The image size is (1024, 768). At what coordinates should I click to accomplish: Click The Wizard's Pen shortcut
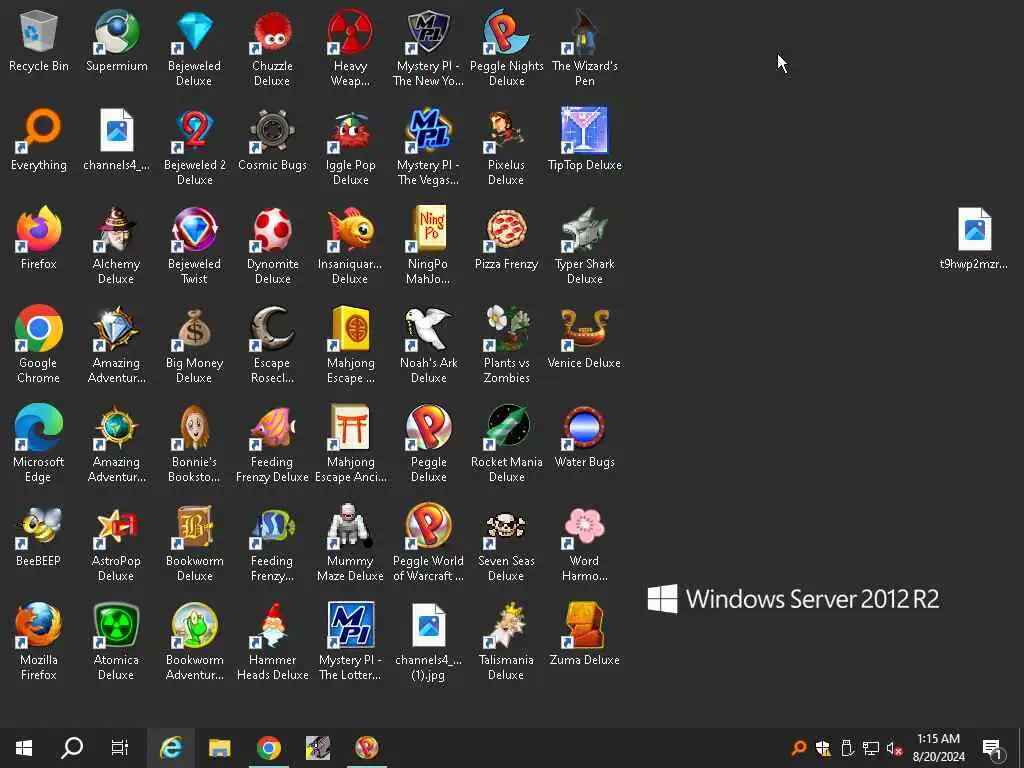[584, 48]
